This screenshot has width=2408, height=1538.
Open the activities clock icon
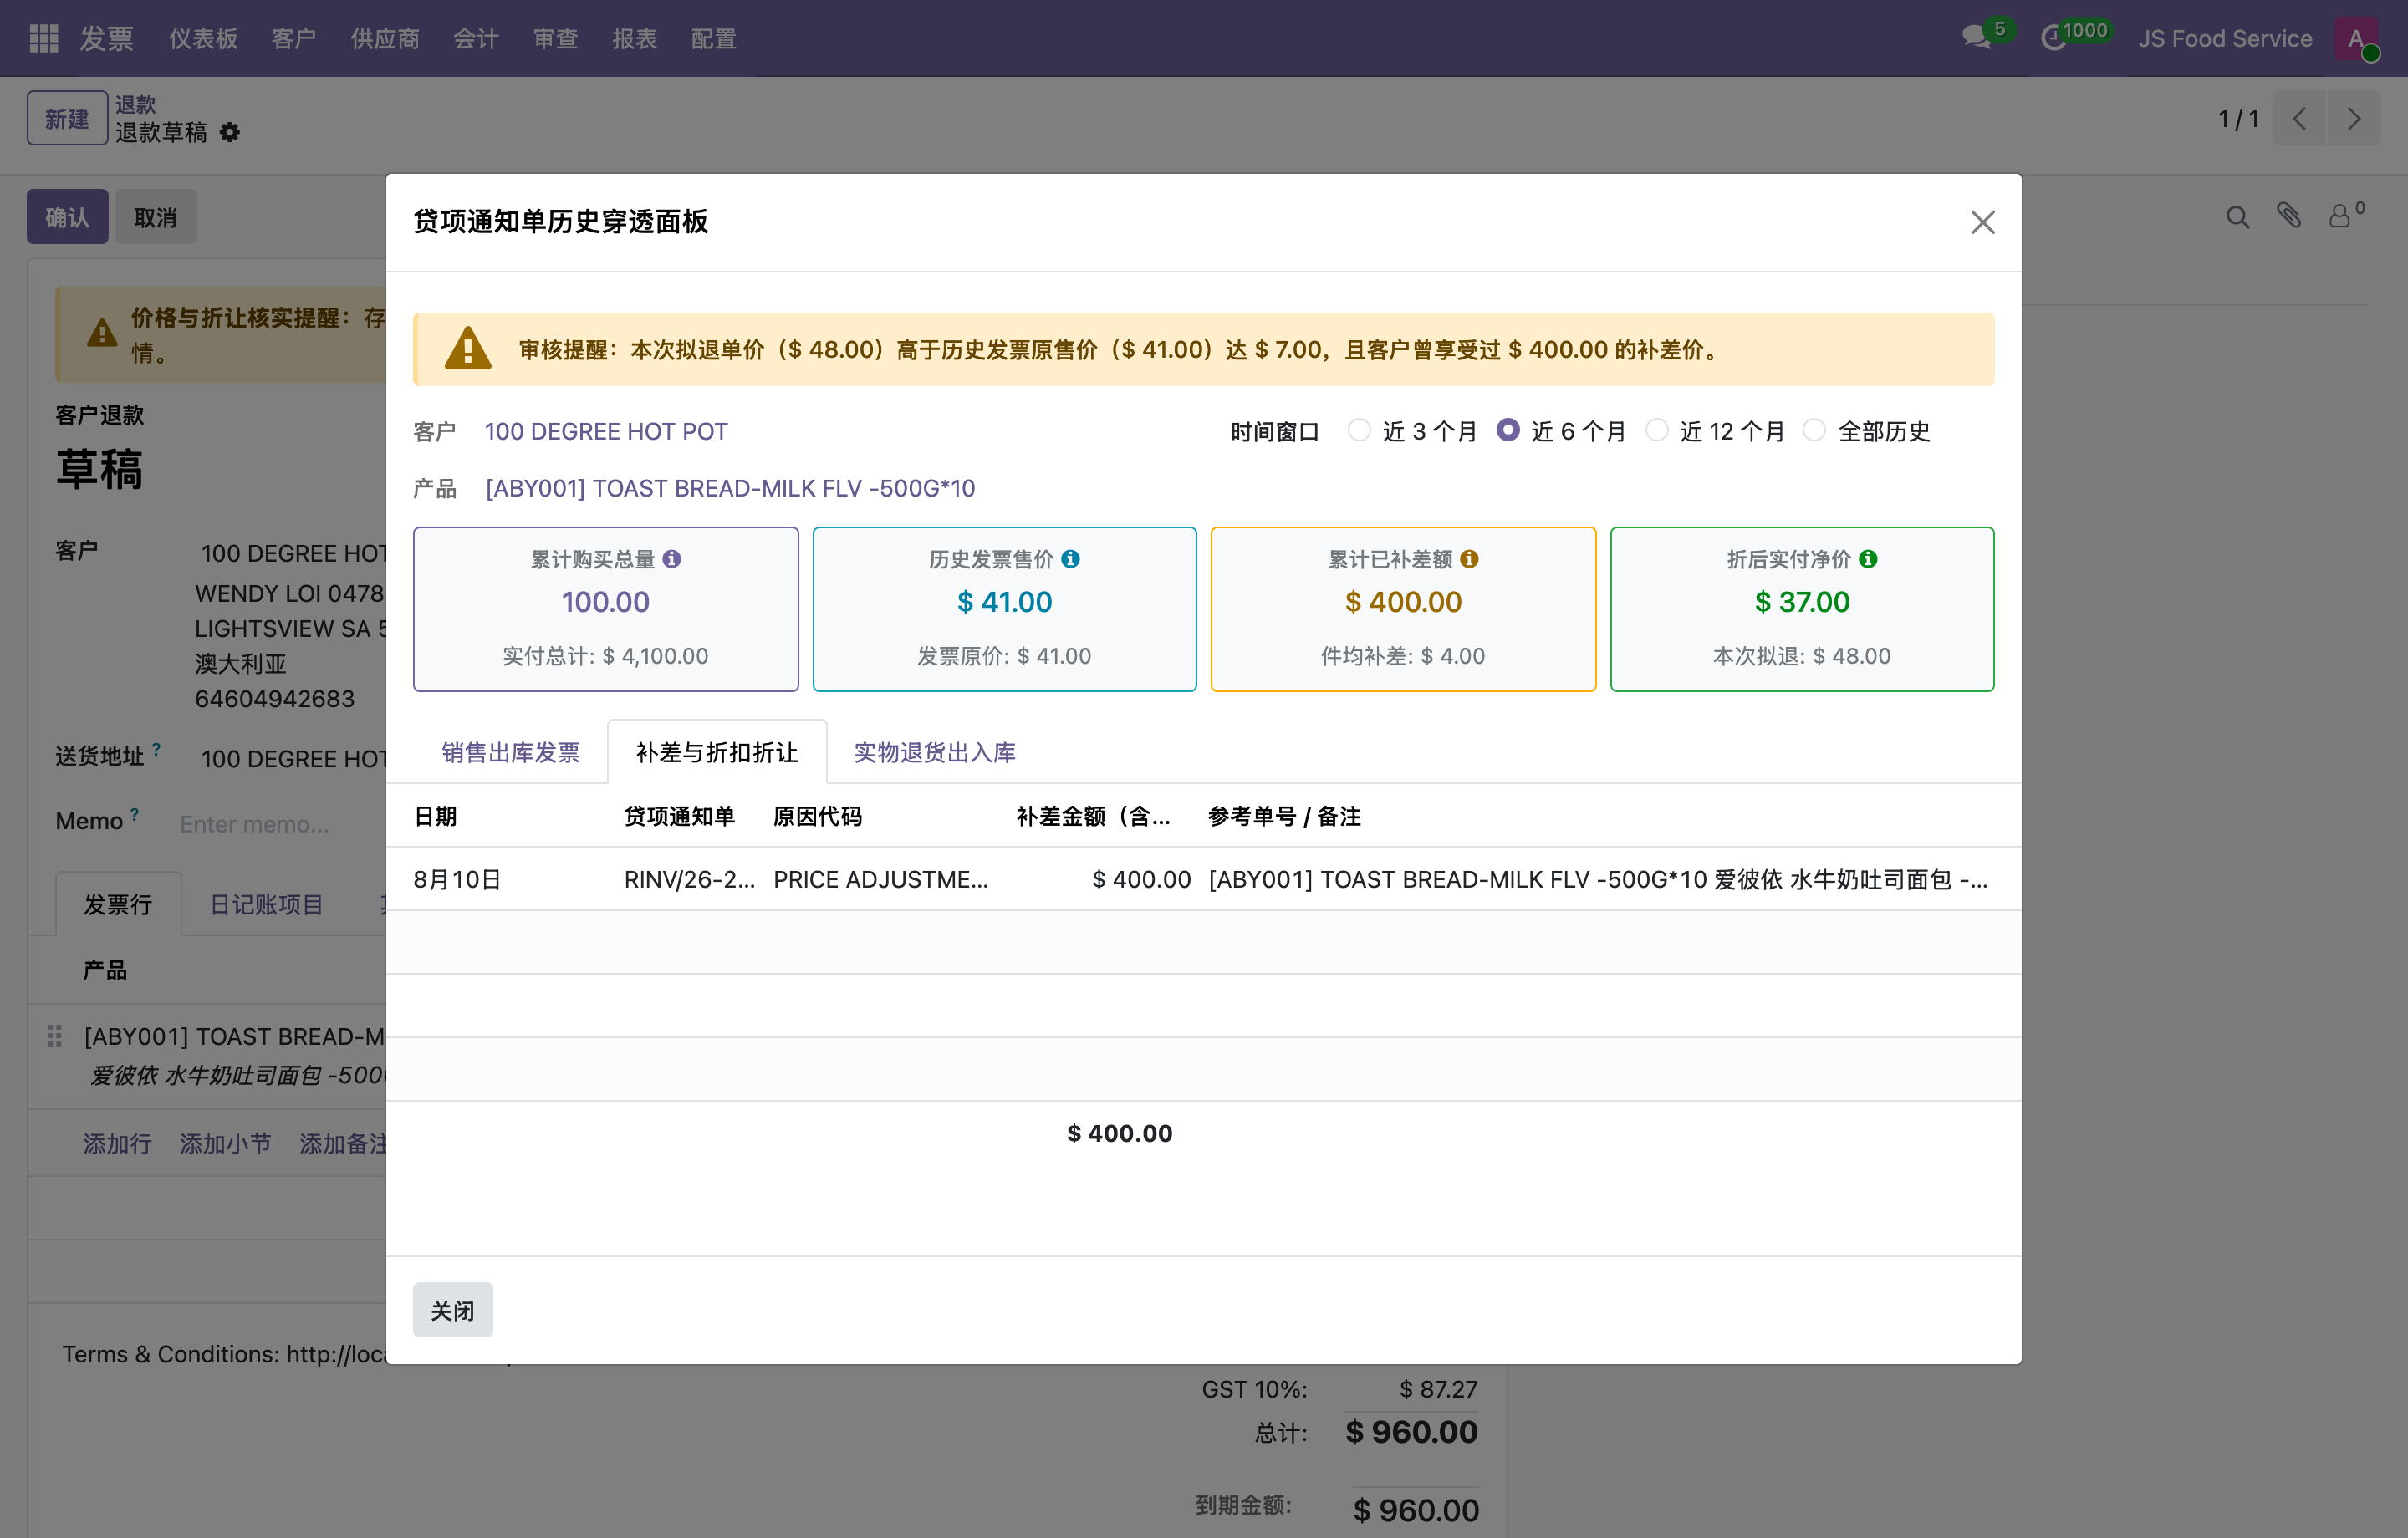[x=2054, y=38]
